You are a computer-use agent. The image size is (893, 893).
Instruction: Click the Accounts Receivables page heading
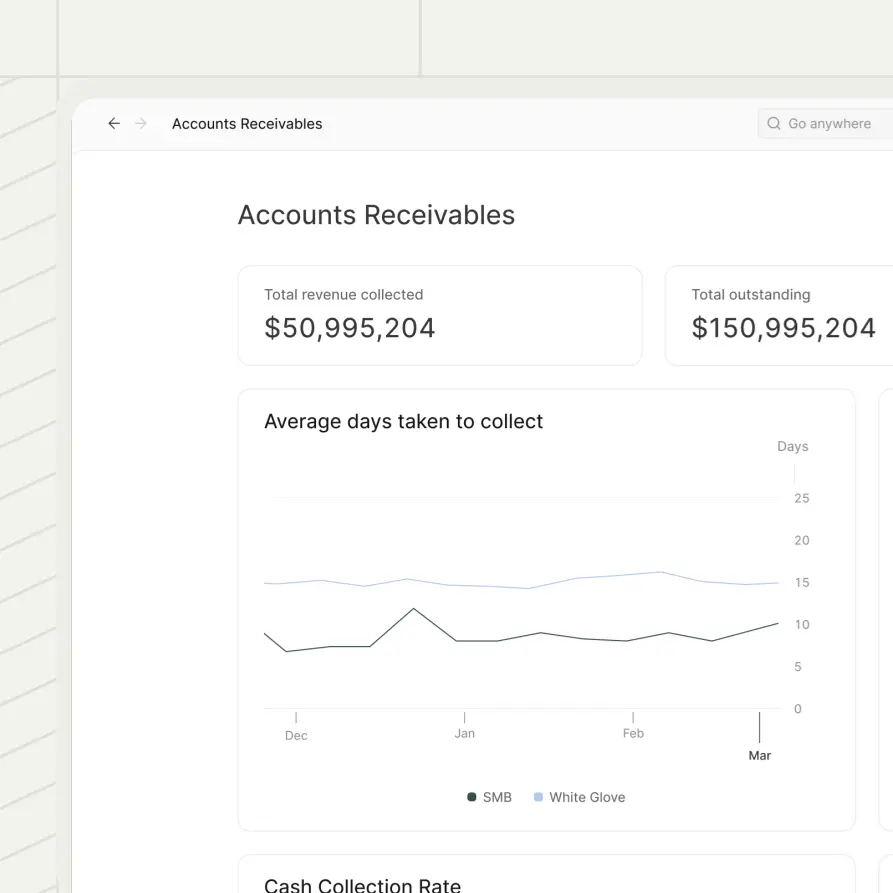[376, 214]
